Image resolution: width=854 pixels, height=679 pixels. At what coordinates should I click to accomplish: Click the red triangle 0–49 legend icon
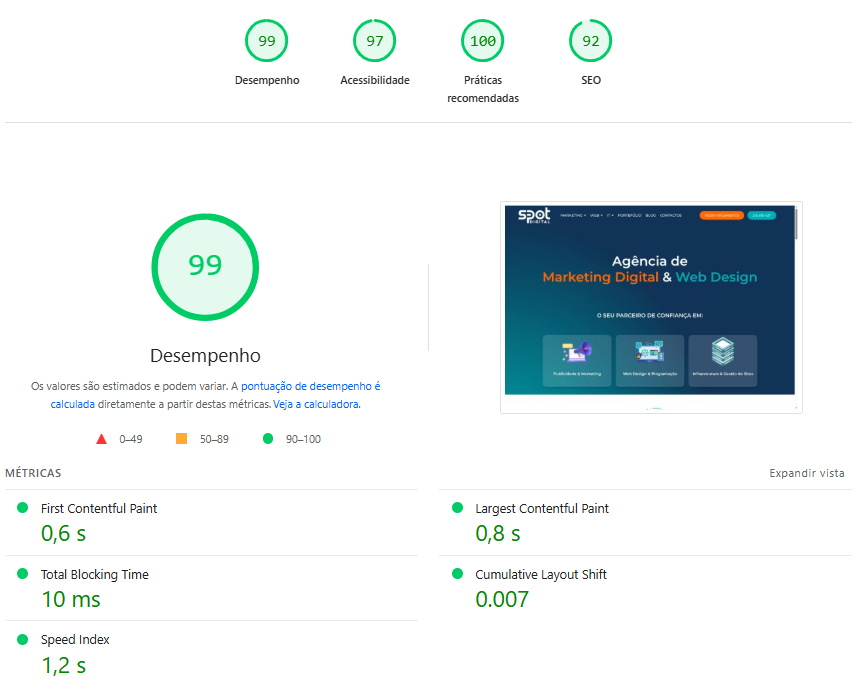point(101,439)
